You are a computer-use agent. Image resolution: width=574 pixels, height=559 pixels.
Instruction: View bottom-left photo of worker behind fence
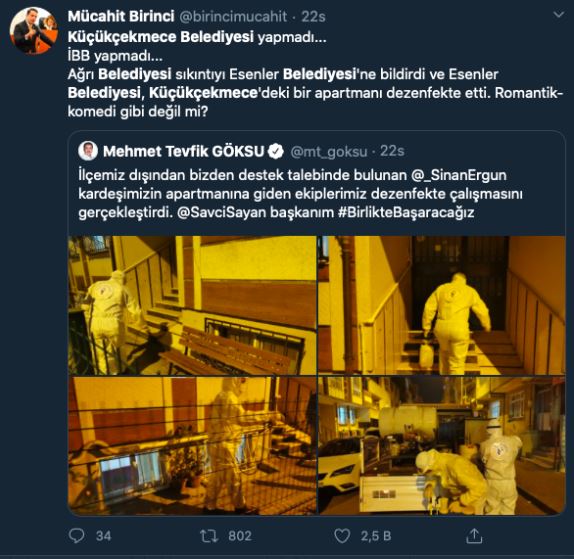(192, 446)
